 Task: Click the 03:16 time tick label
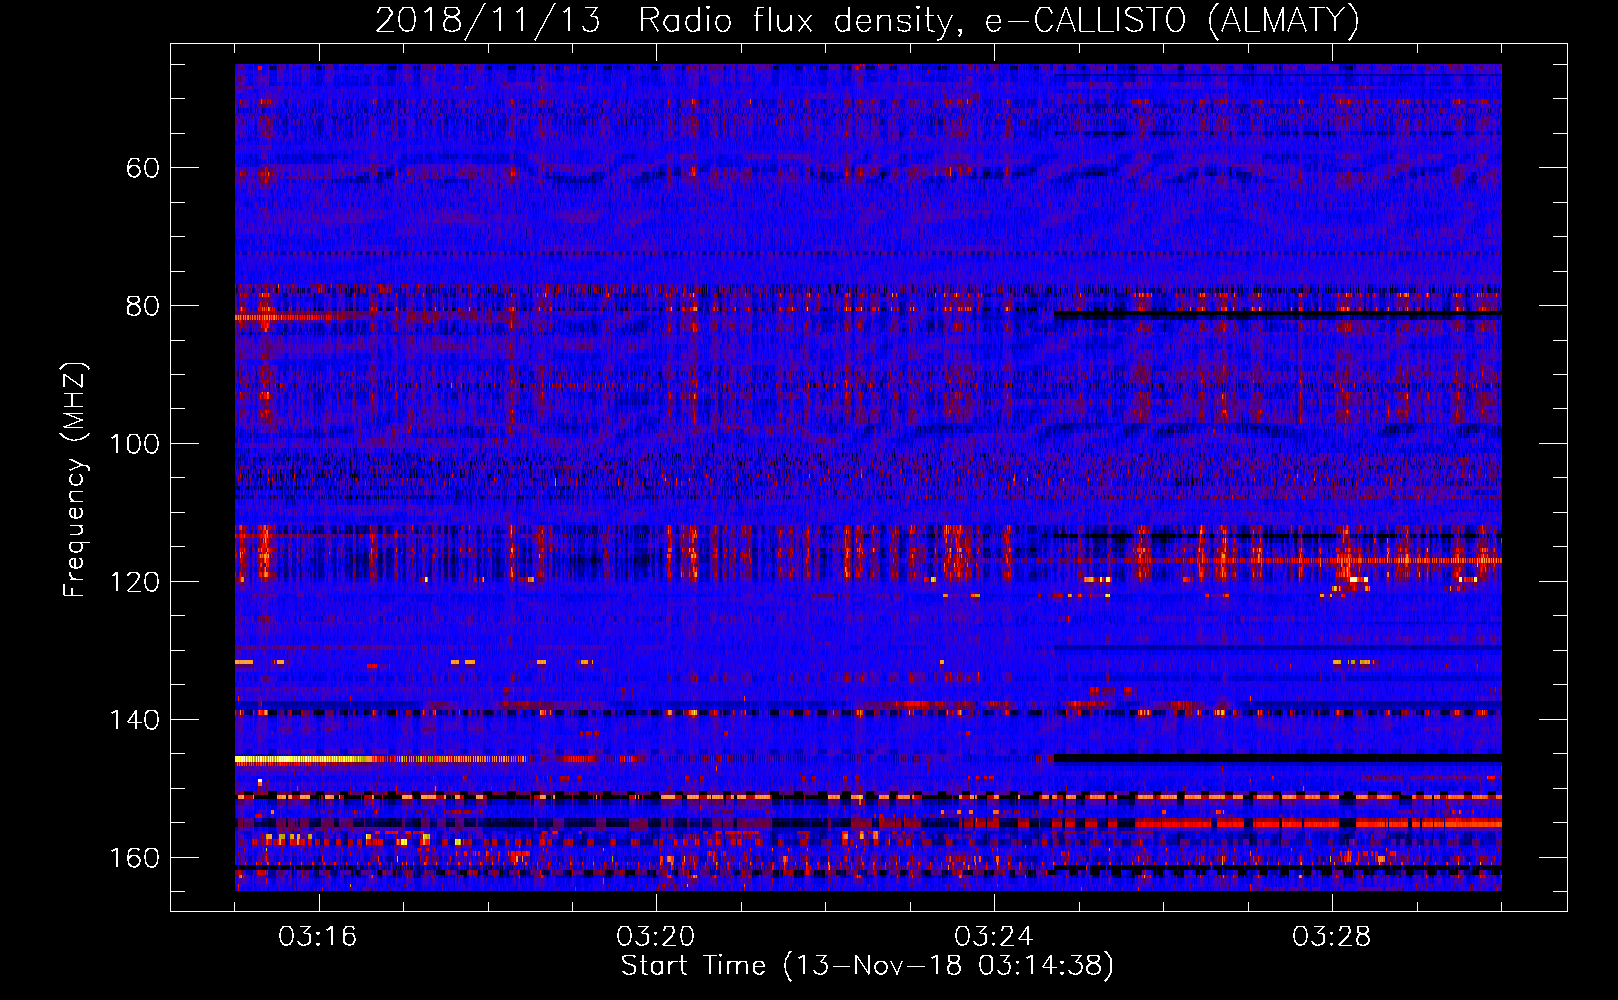click(x=318, y=937)
